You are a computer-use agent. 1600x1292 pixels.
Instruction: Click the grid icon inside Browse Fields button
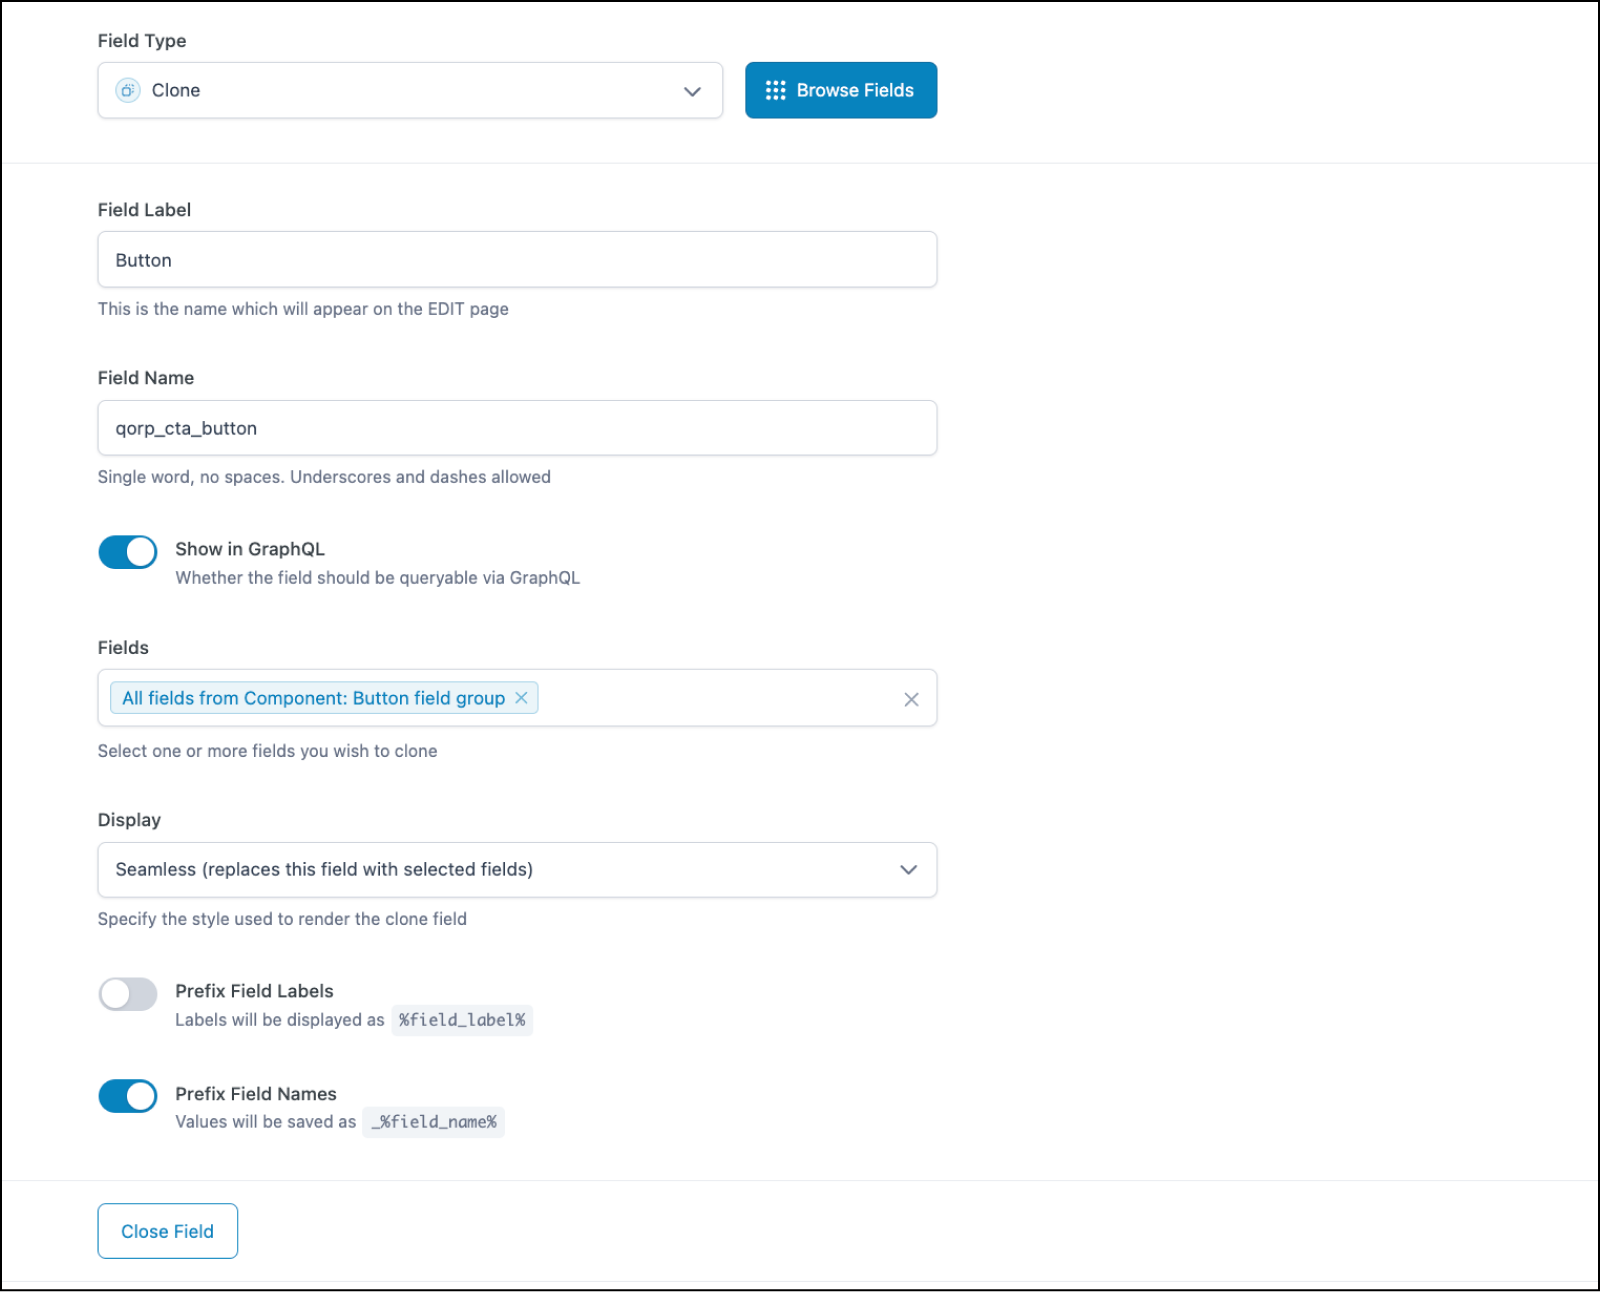(x=775, y=90)
